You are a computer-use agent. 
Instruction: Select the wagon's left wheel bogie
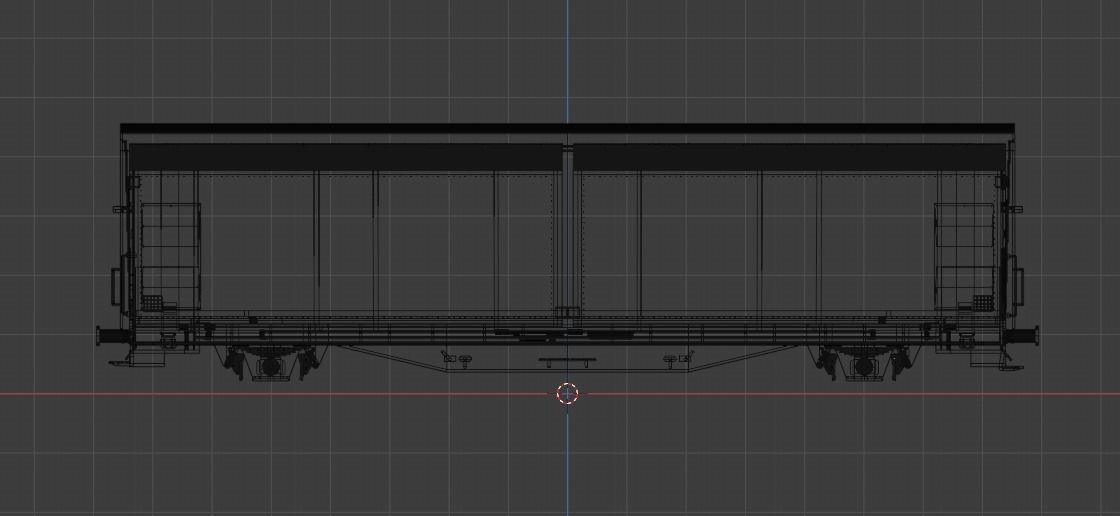[271, 363]
